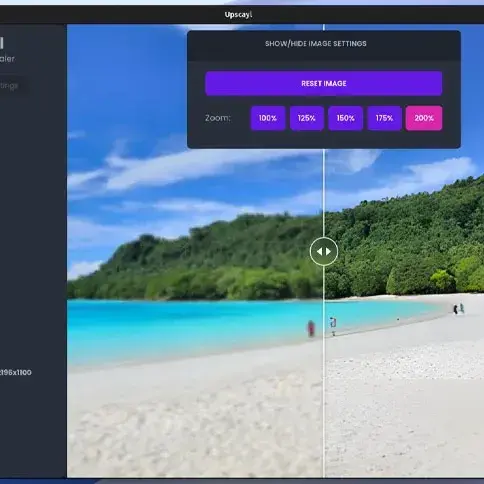Set zoom to 100%
The image size is (484, 484).
pyautogui.click(x=268, y=118)
